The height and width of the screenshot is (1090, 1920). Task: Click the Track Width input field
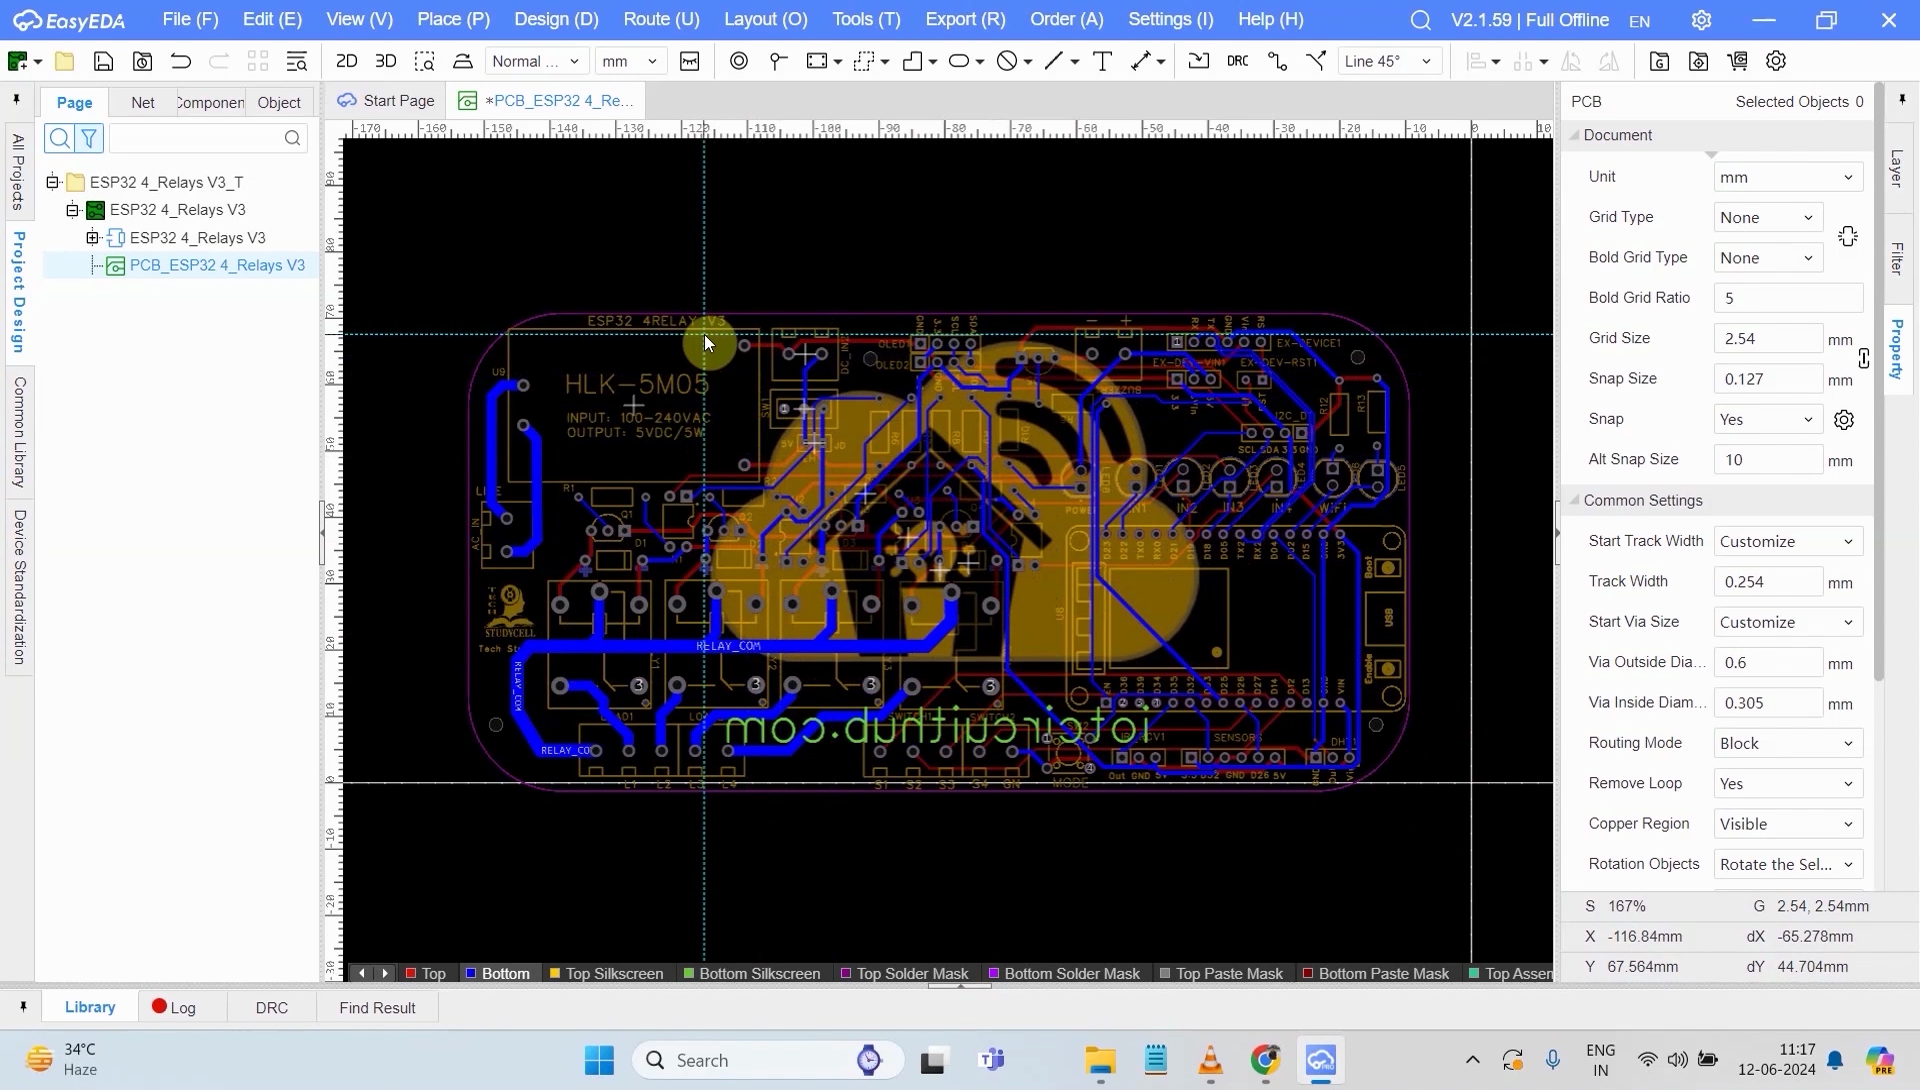(x=1766, y=581)
